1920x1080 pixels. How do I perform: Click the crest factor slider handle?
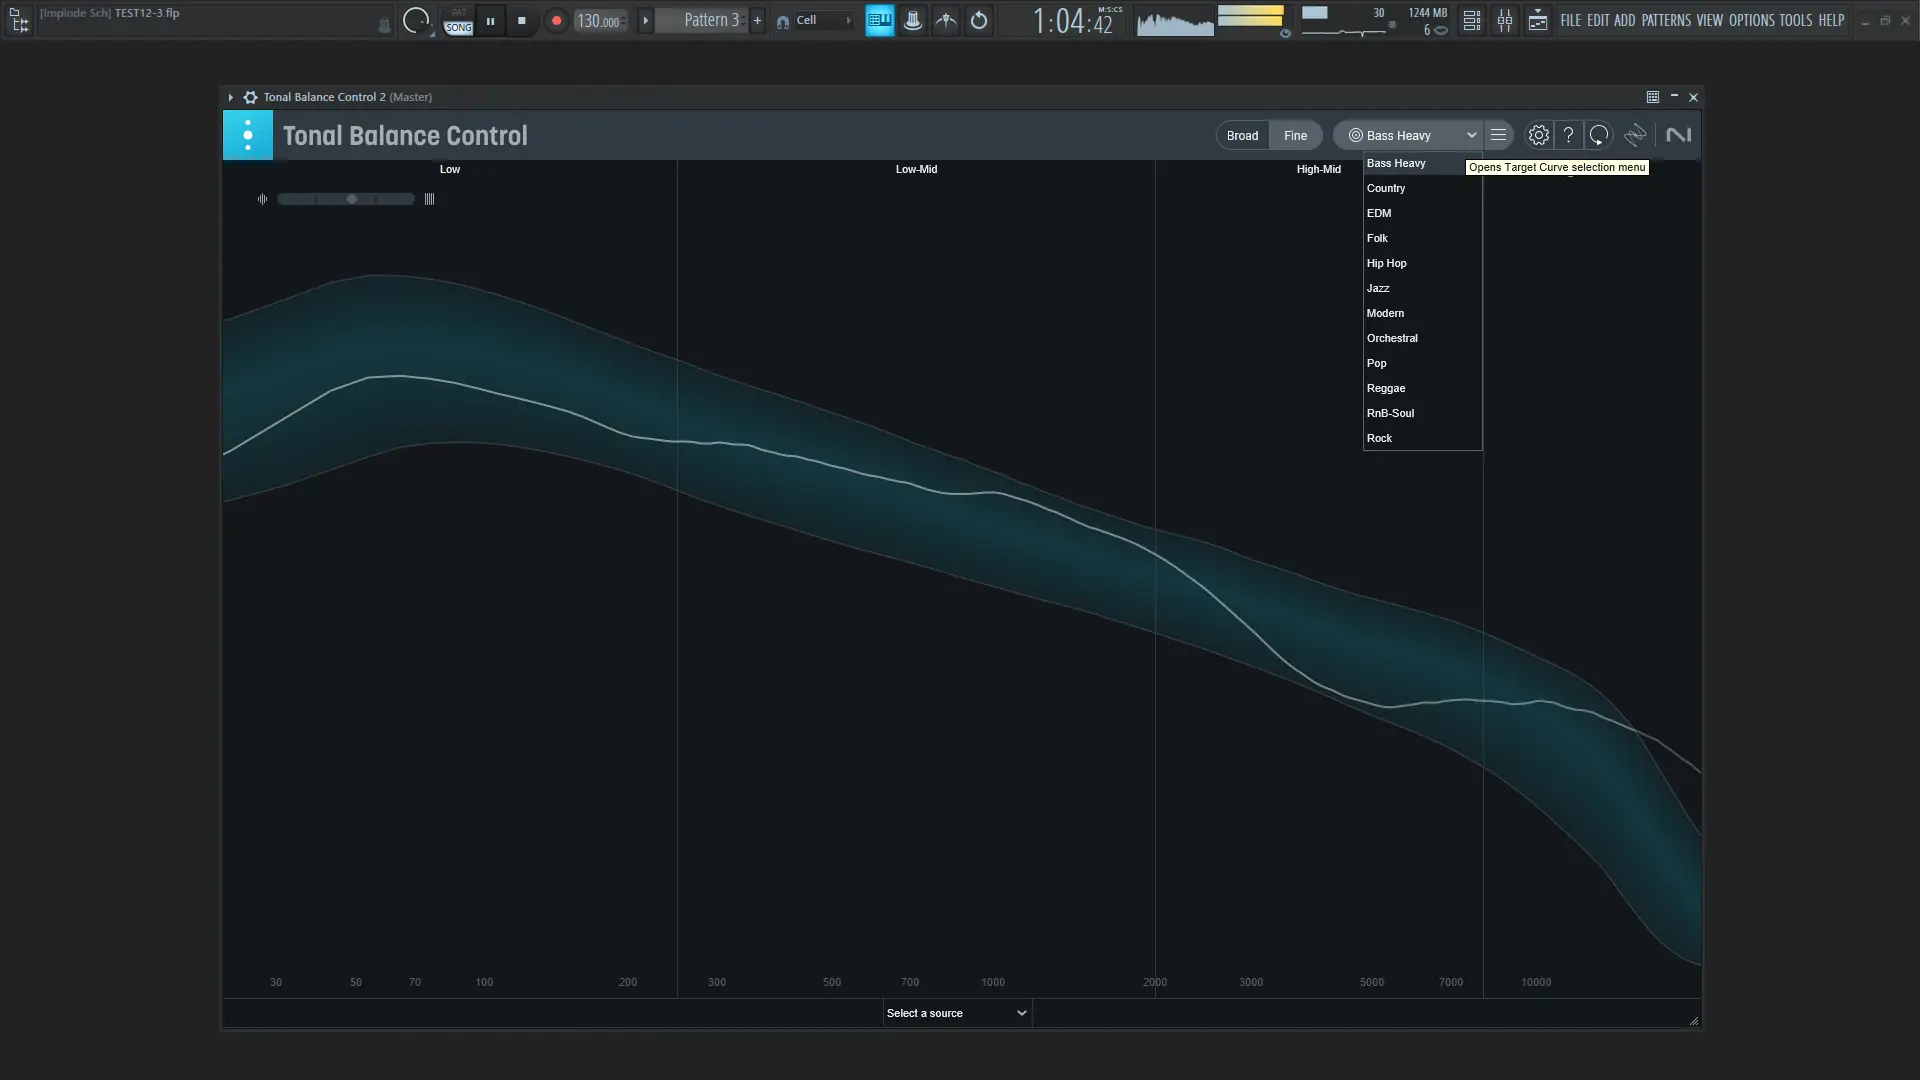[352, 199]
